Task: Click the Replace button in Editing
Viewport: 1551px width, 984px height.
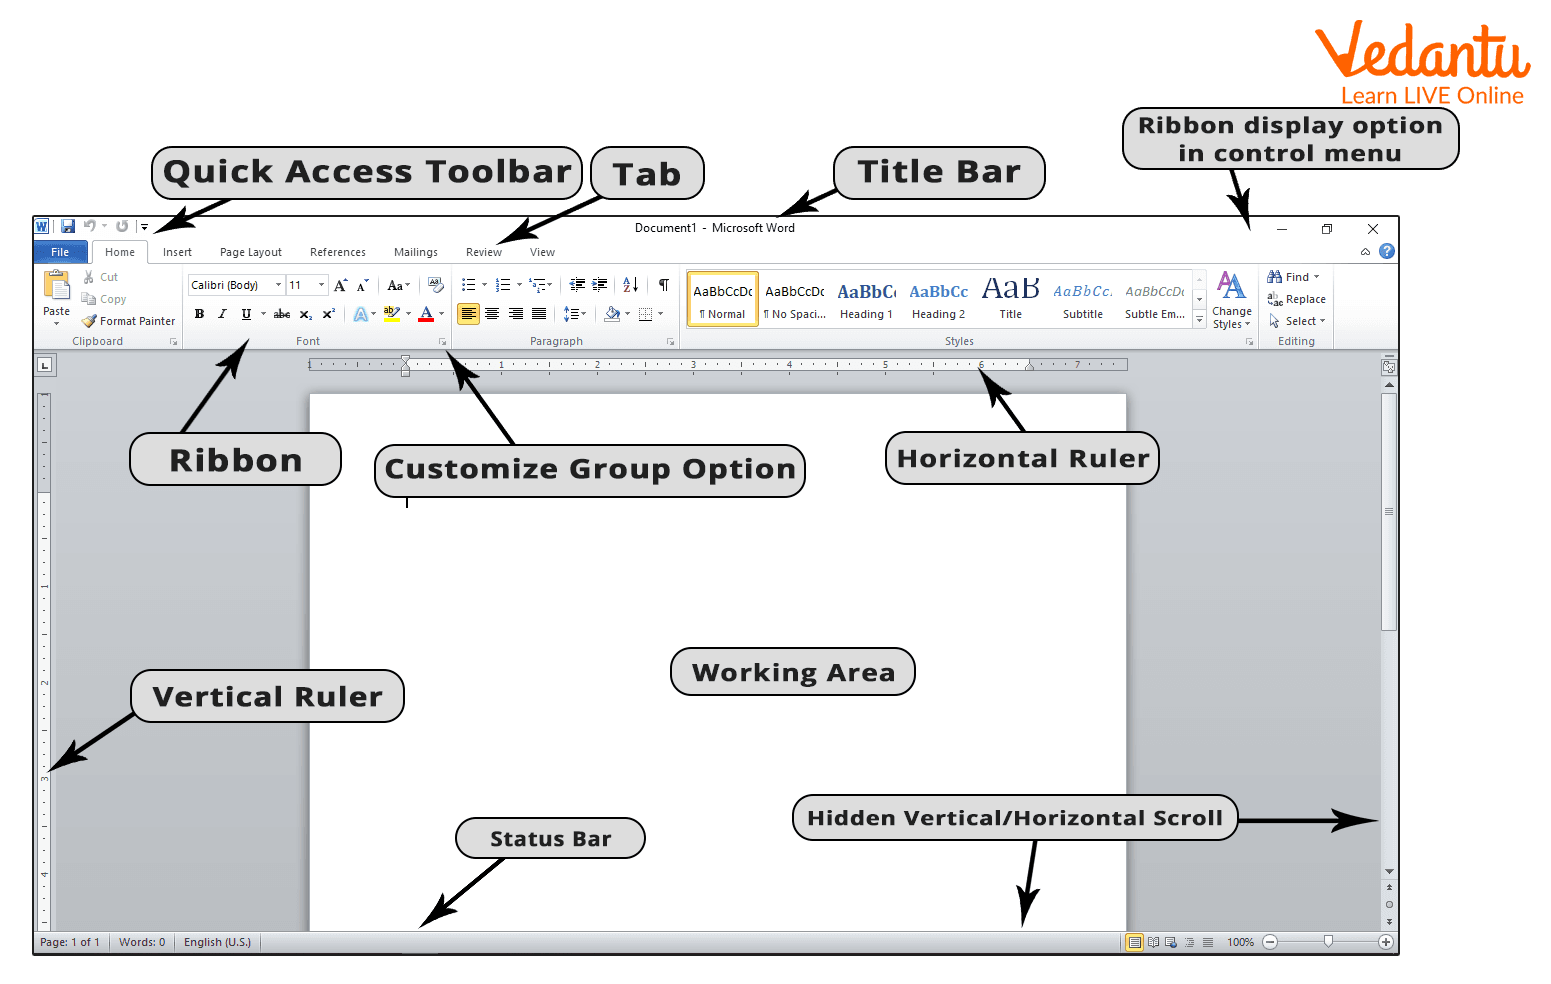Action: [x=1297, y=299]
